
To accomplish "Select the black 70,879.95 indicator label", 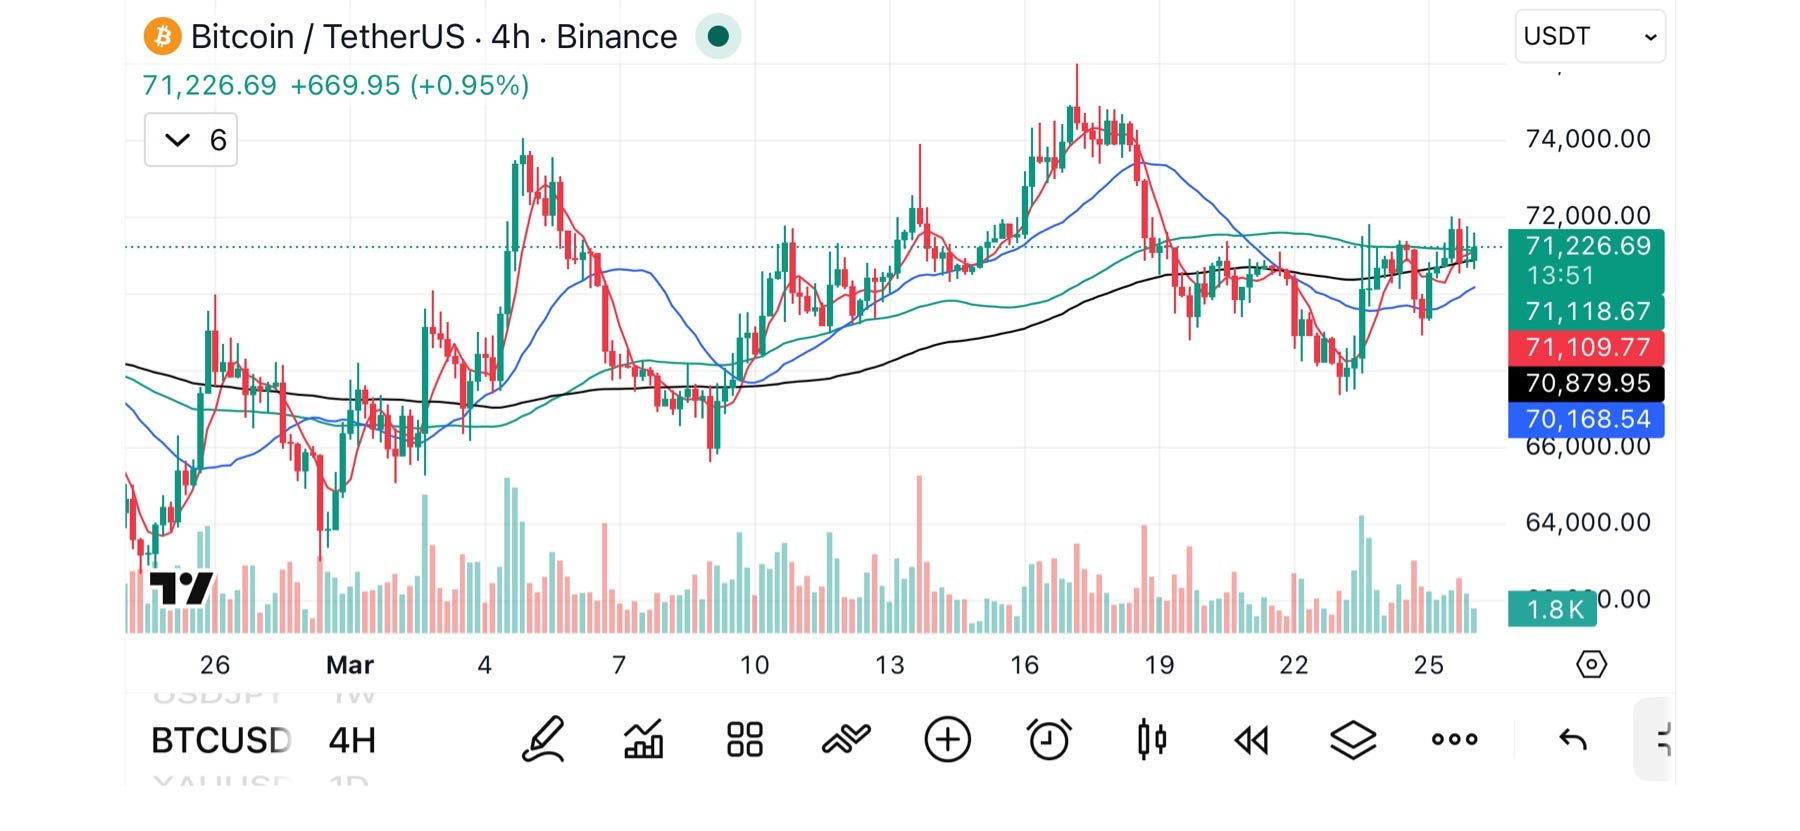I will pyautogui.click(x=1586, y=384).
